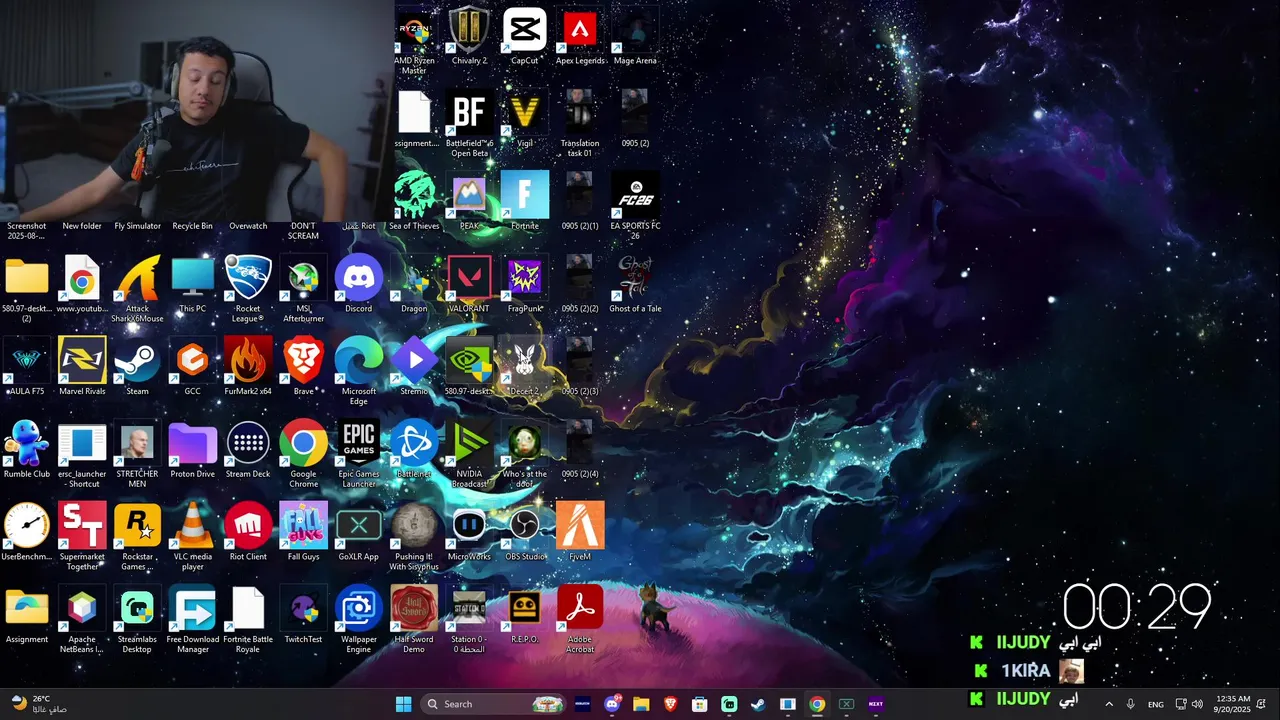
Task: Select the Google Chrome desktop icon
Action: click(303, 444)
